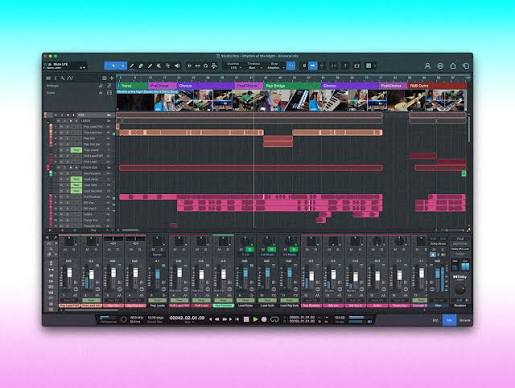Click the mixer horizontal scrollbar
The image size is (515, 388).
tap(92, 310)
